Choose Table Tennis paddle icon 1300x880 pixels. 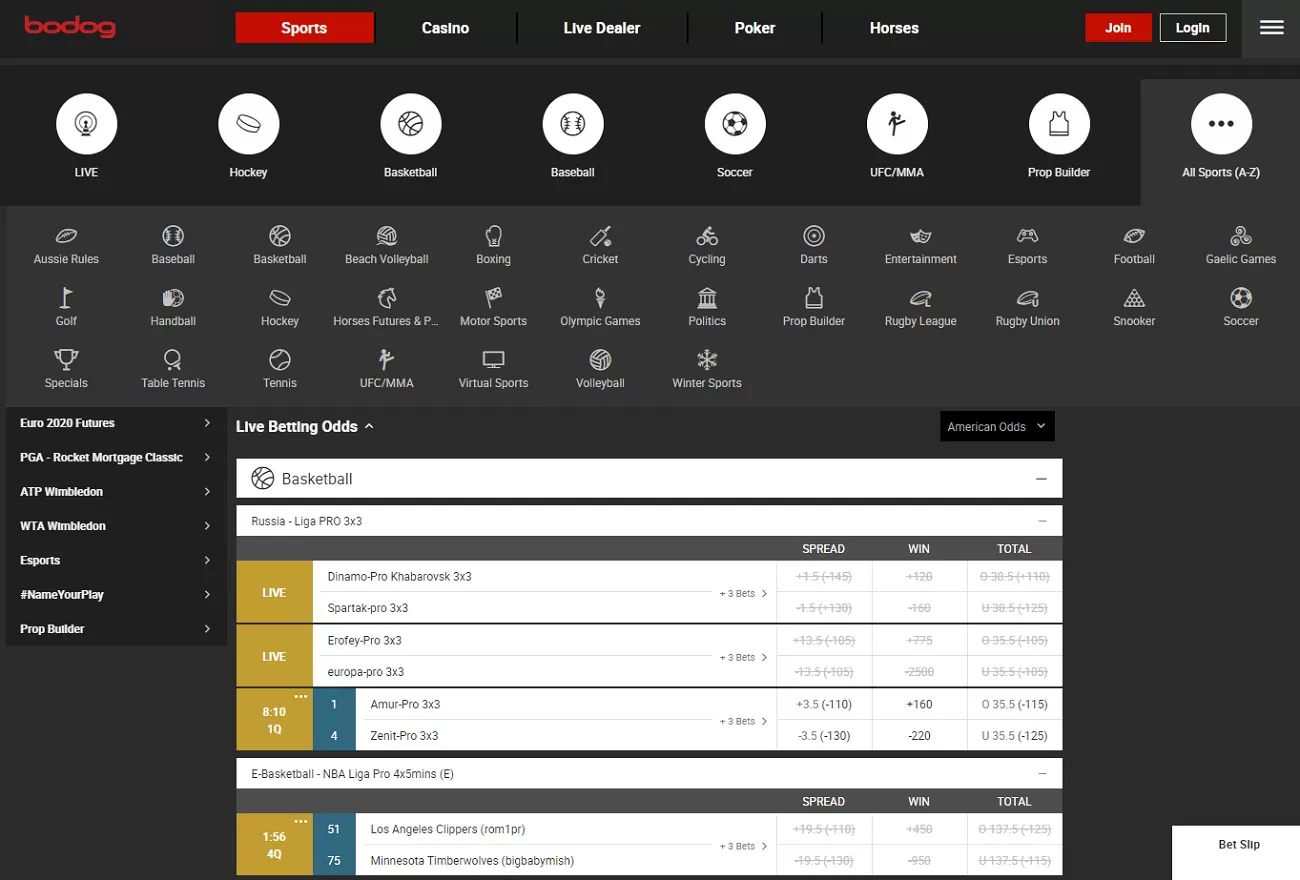[x=173, y=360]
